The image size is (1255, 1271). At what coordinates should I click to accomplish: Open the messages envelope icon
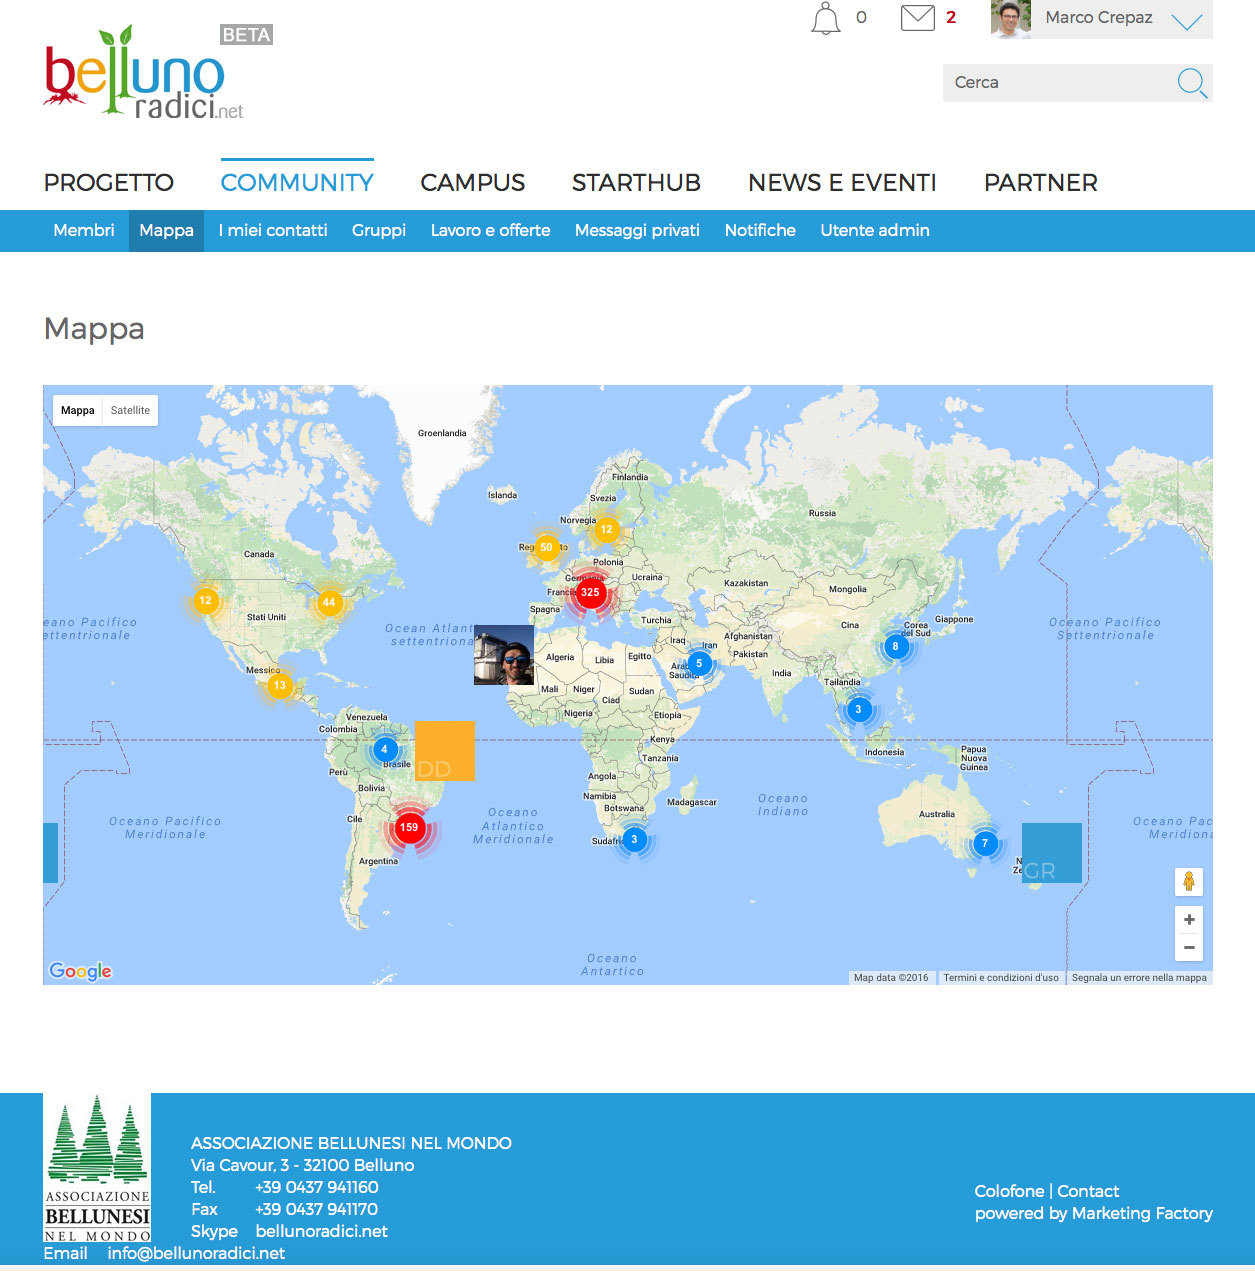coord(917,17)
